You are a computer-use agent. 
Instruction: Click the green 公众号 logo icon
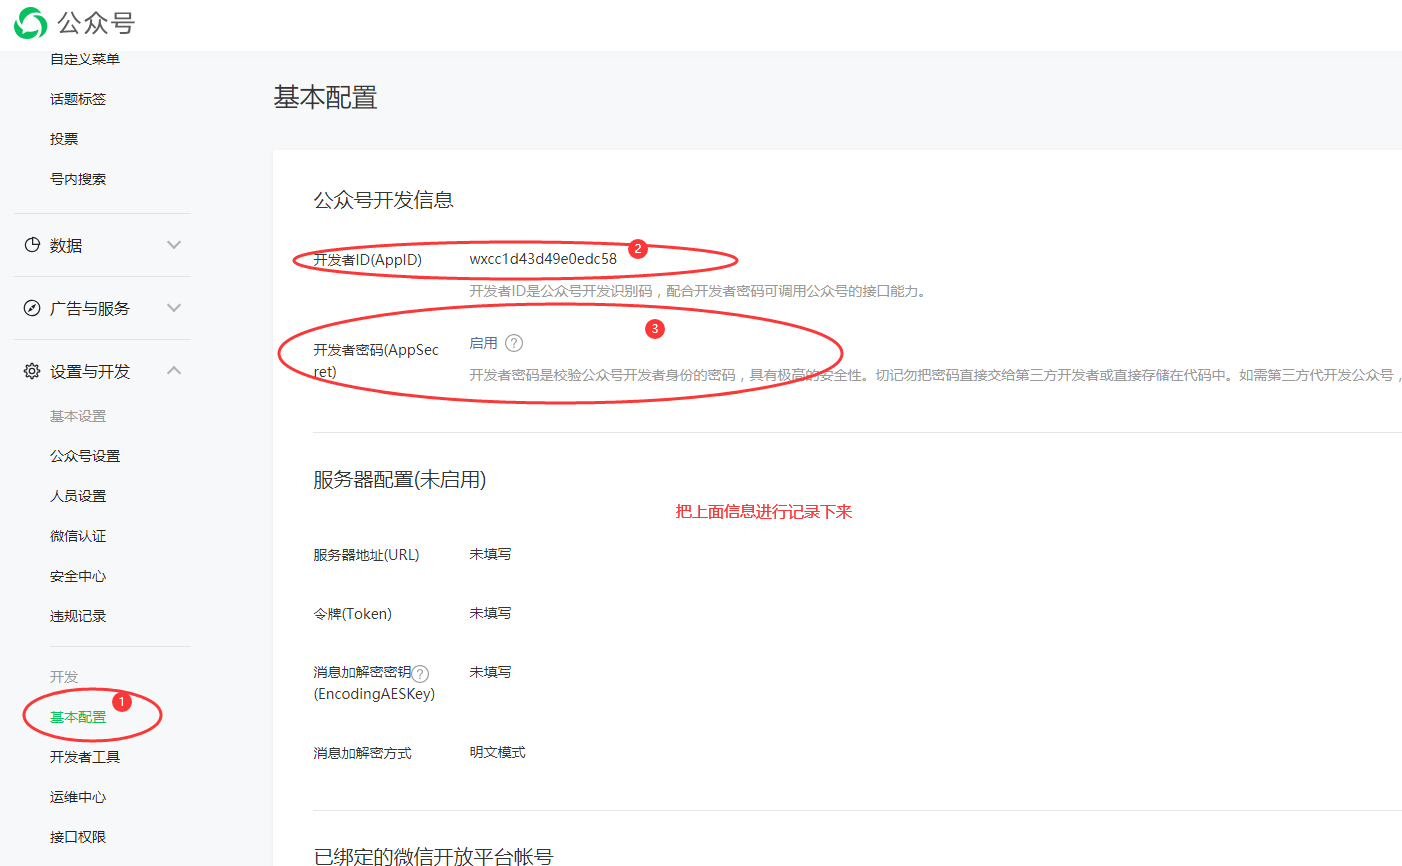[30, 23]
